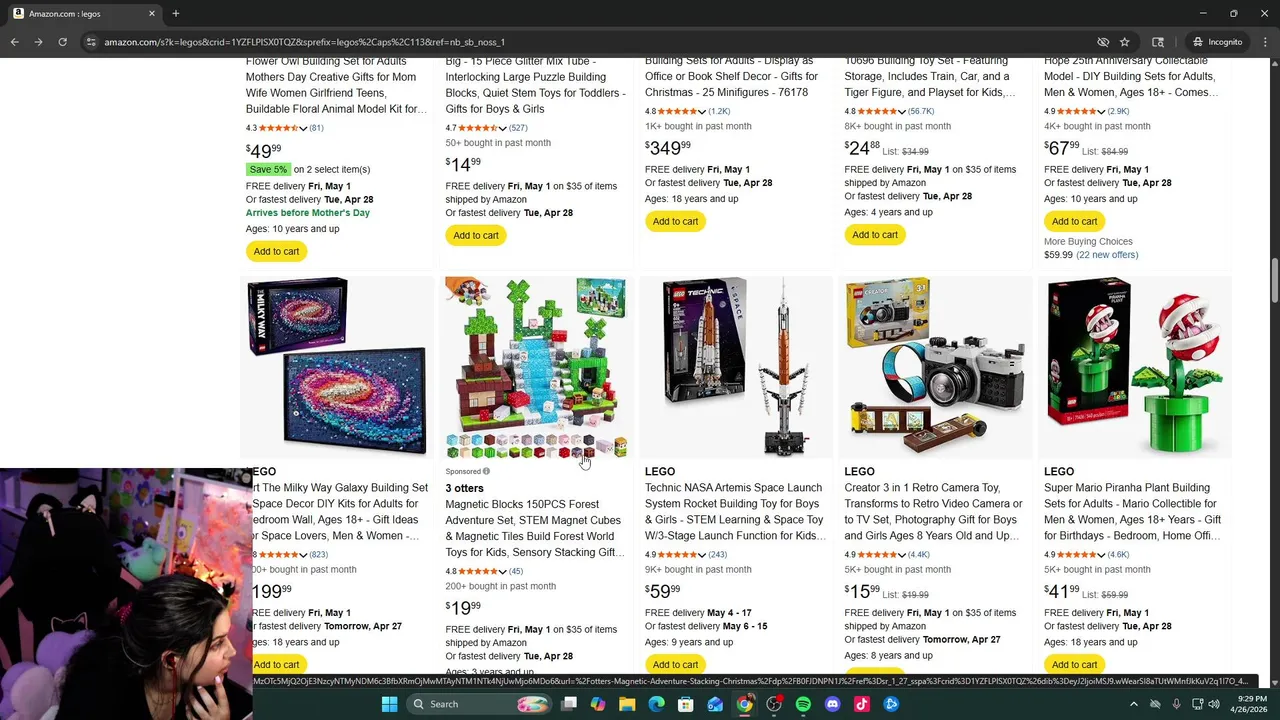Screen dimensions: 1280x720
Task: Open Discord from the taskbar
Action: click(832, 704)
